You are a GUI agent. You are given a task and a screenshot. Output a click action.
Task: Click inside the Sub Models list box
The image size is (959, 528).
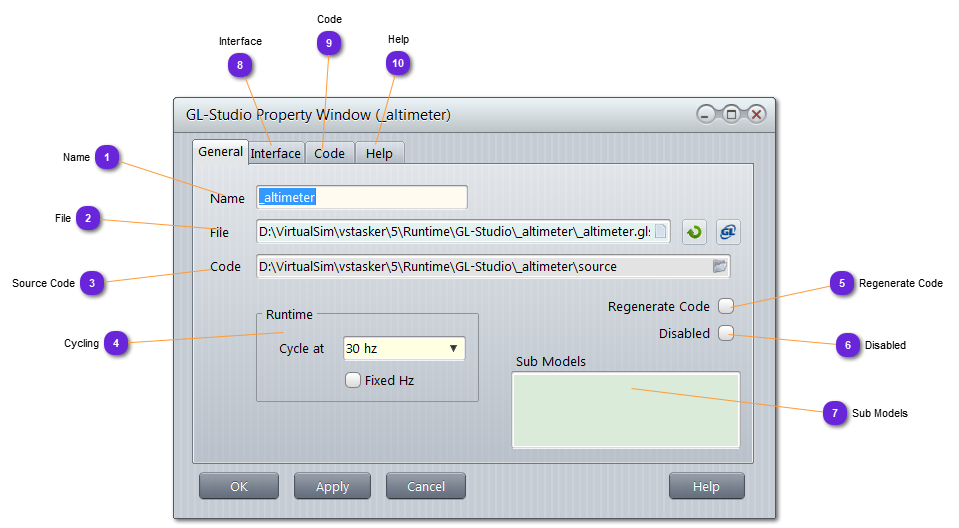click(x=625, y=410)
